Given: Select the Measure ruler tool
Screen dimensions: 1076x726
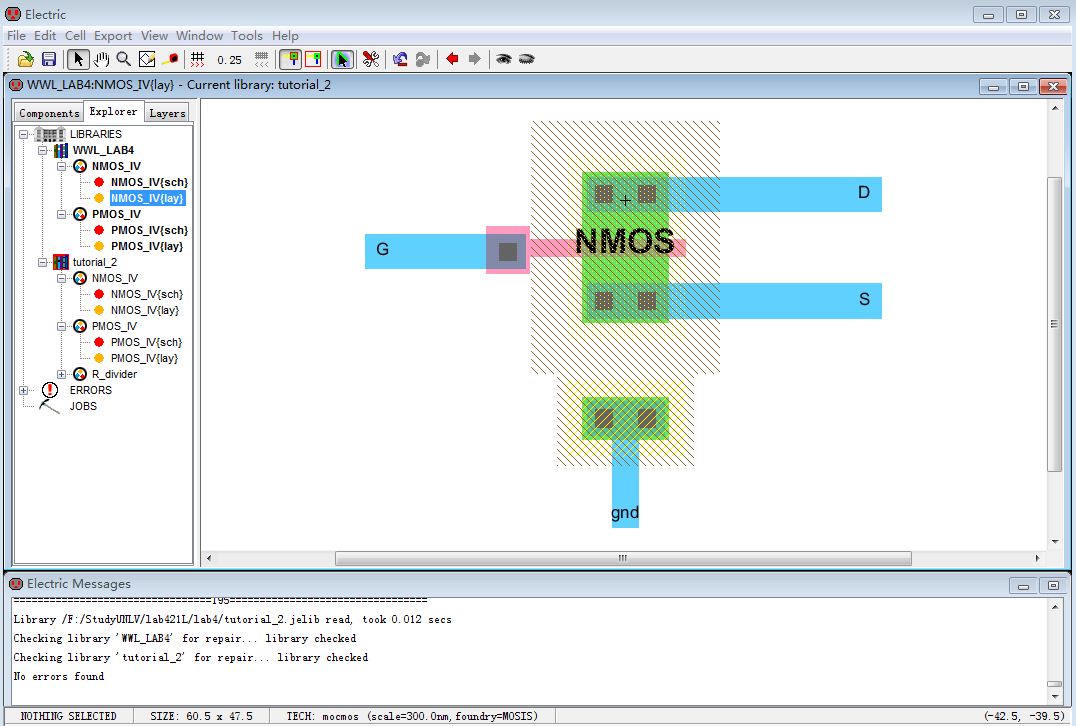Looking at the screenshot, I should [170, 59].
